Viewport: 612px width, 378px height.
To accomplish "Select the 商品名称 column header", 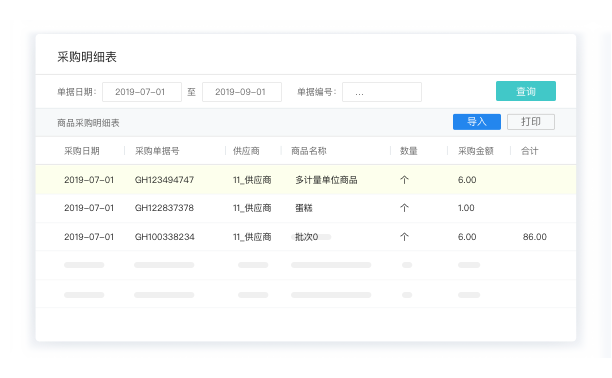I will tap(309, 151).
